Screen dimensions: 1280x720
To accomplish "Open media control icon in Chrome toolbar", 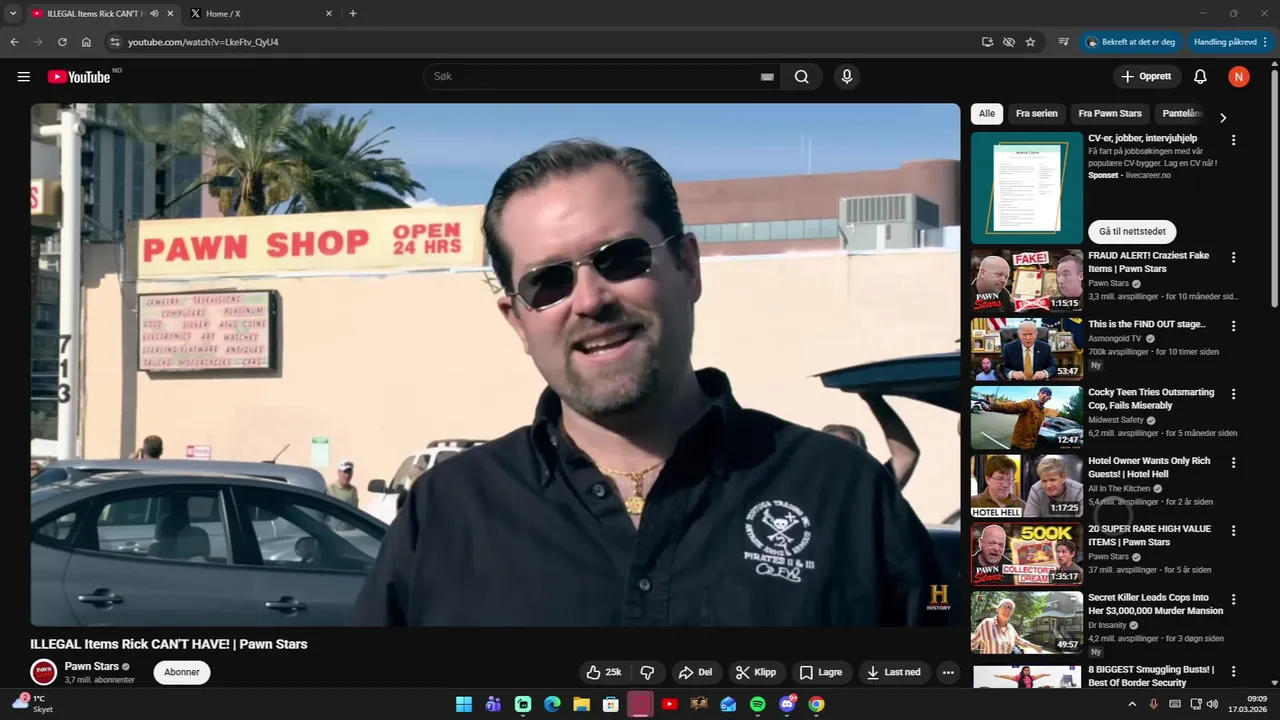I will point(1063,42).
